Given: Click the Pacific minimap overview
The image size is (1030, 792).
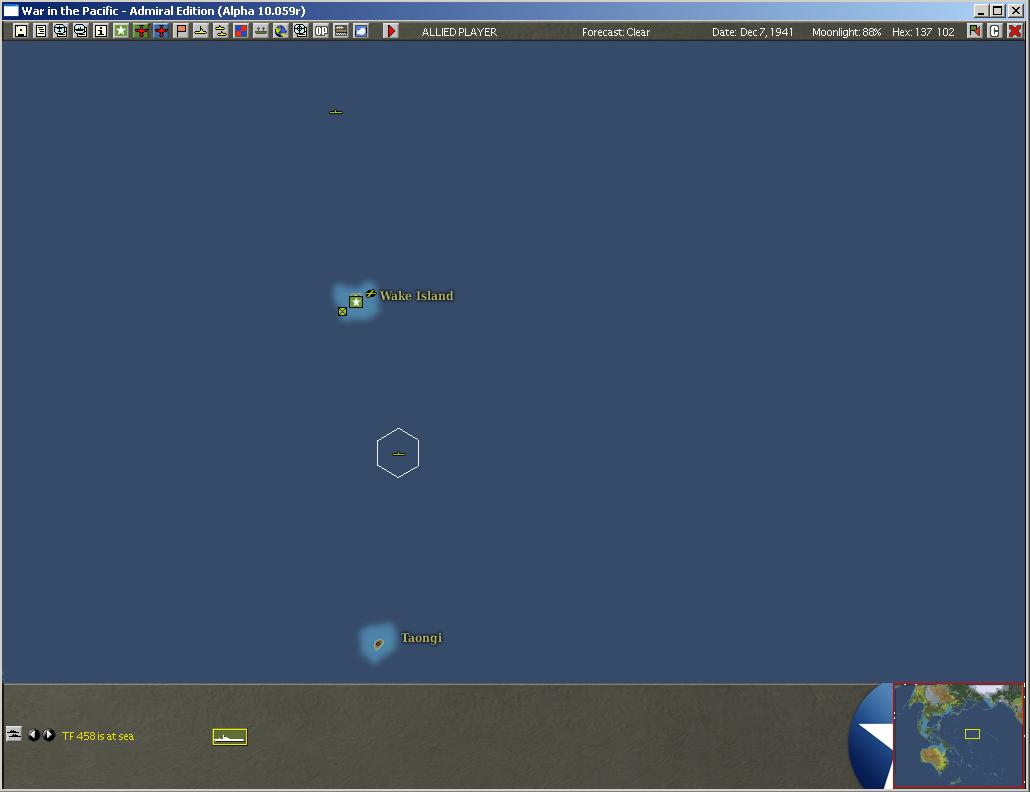Looking at the screenshot, I should click(958, 736).
